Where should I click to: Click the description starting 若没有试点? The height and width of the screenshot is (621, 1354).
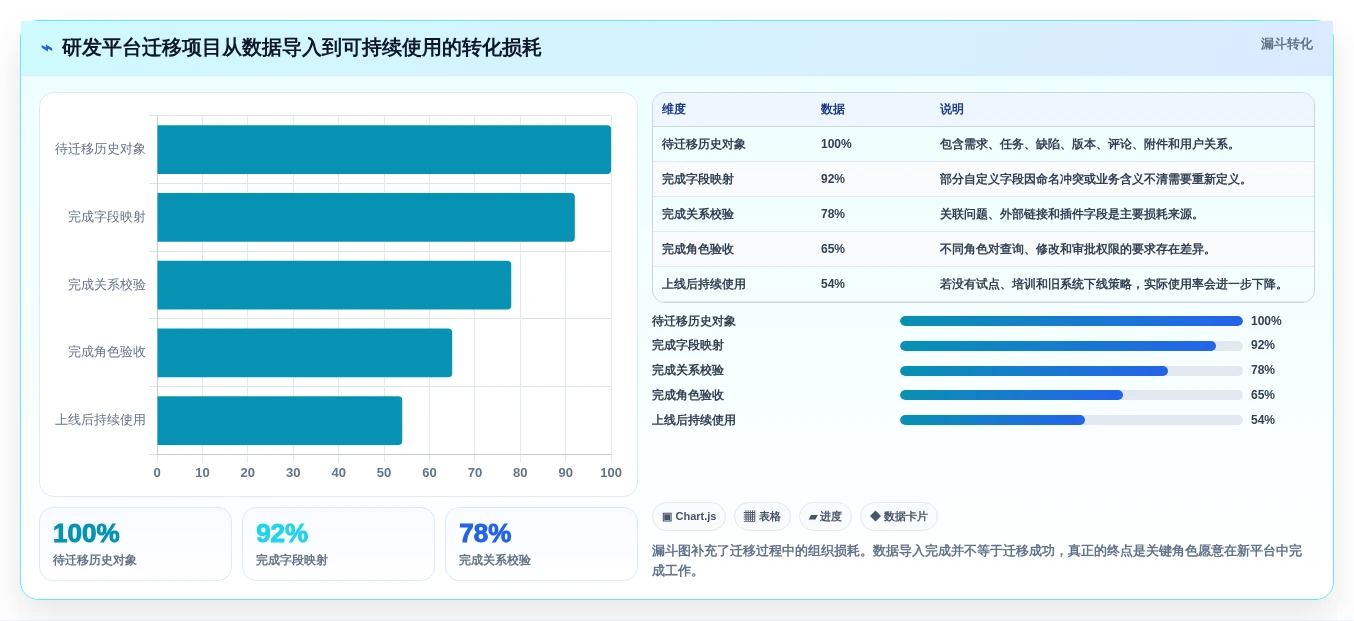1113,284
